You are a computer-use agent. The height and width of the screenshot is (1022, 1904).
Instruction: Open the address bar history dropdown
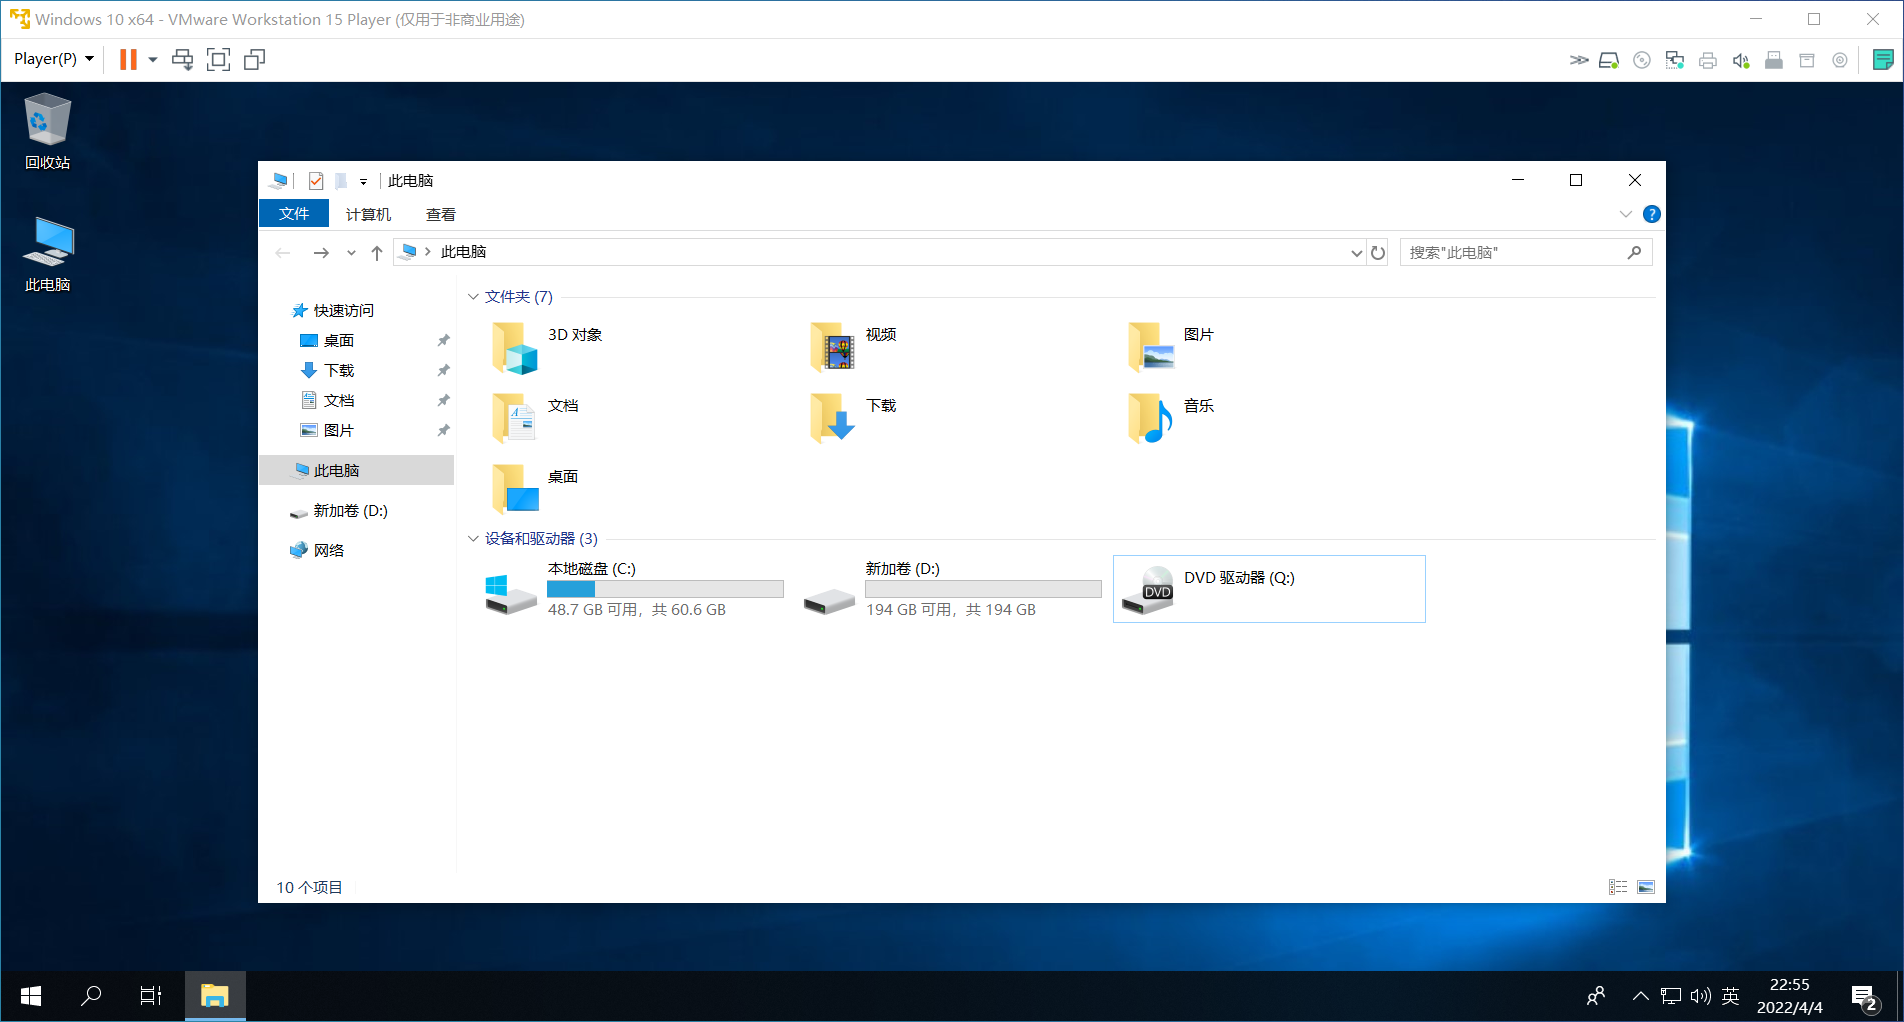1356,253
